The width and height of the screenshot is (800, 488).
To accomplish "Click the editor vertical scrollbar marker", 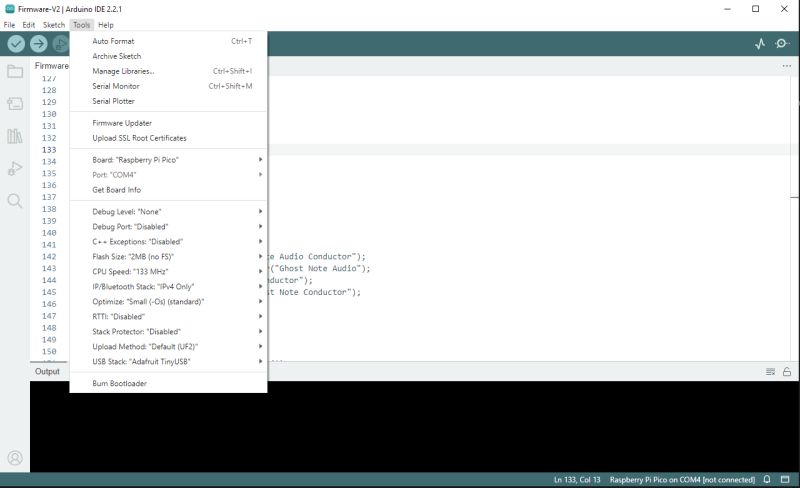I will point(794,197).
